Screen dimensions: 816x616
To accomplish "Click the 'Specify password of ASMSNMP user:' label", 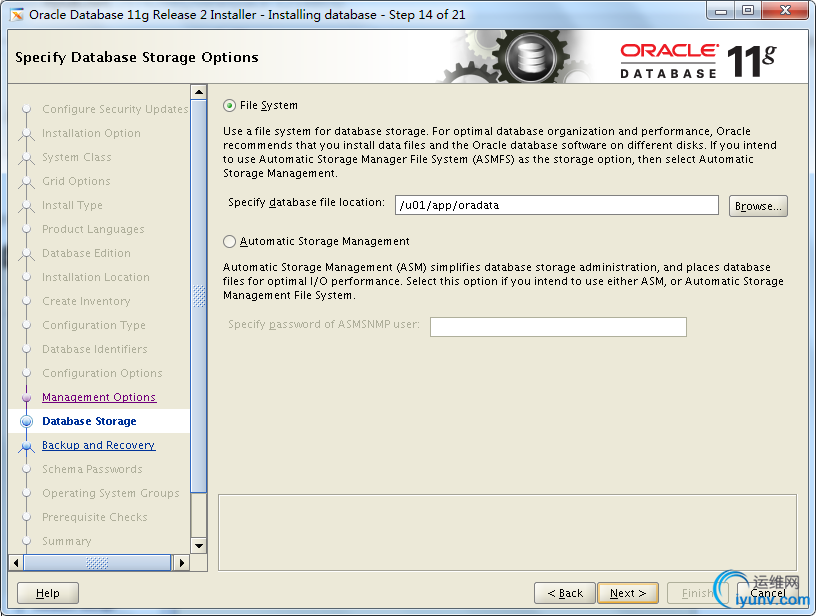I will pos(324,324).
